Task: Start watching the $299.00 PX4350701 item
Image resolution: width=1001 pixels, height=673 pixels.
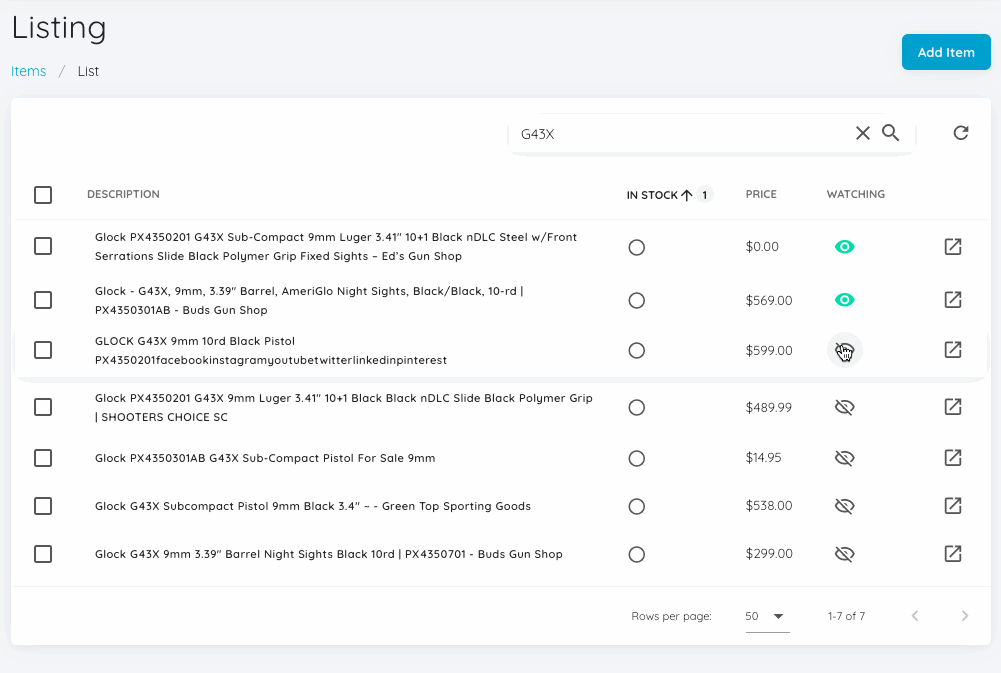Action: [845, 554]
